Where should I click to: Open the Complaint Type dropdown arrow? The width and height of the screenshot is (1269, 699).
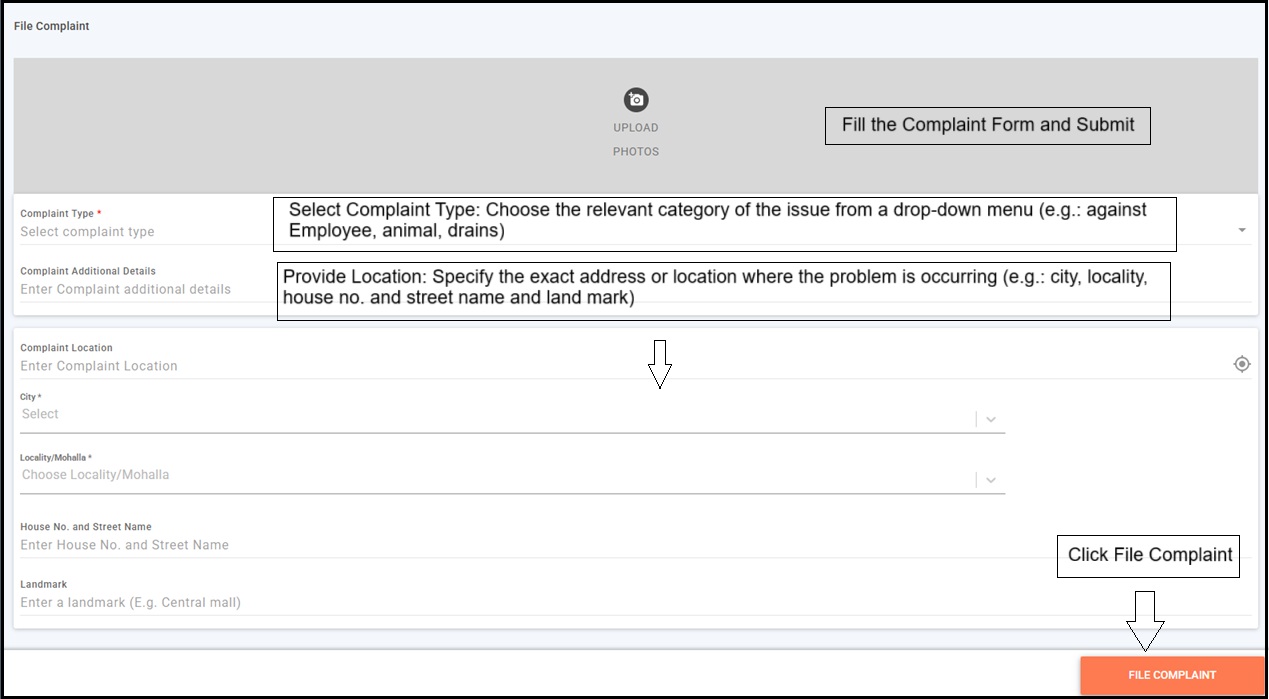pyautogui.click(x=1242, y=230)
